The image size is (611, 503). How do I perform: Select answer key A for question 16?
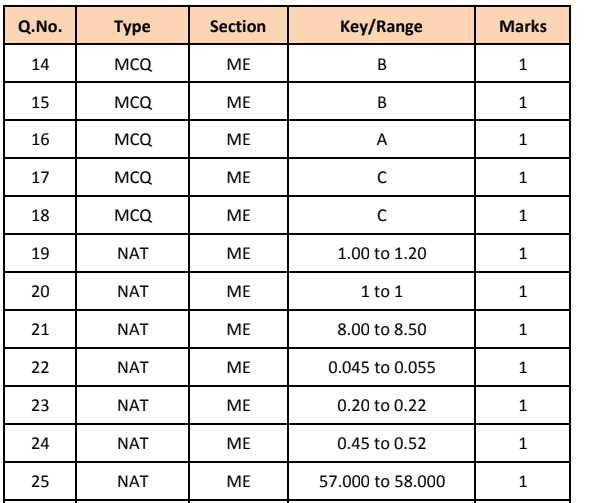click(381, 139)
